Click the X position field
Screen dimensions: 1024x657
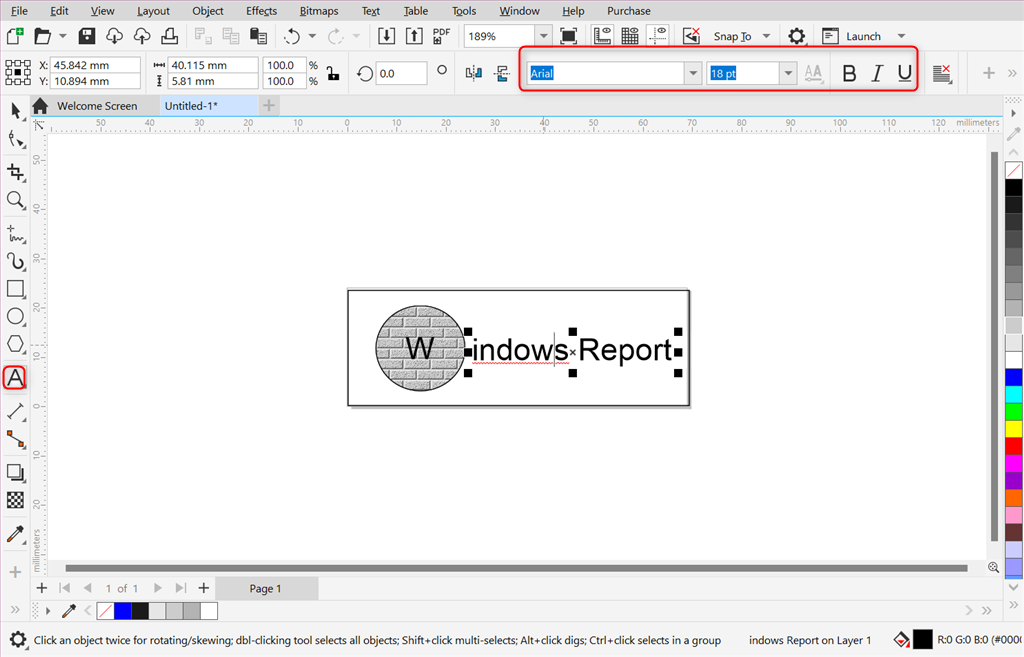coord(95,65)
